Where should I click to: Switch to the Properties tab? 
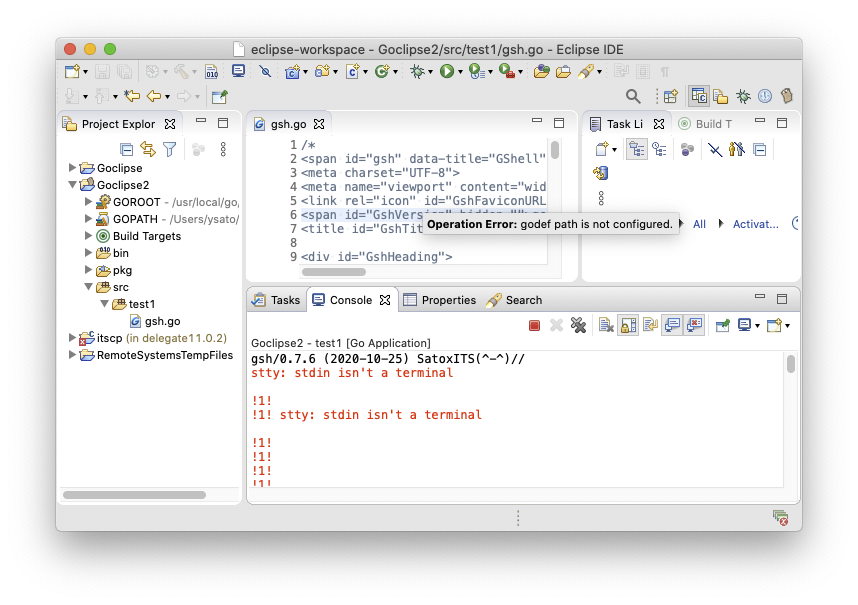coord(439,300)
